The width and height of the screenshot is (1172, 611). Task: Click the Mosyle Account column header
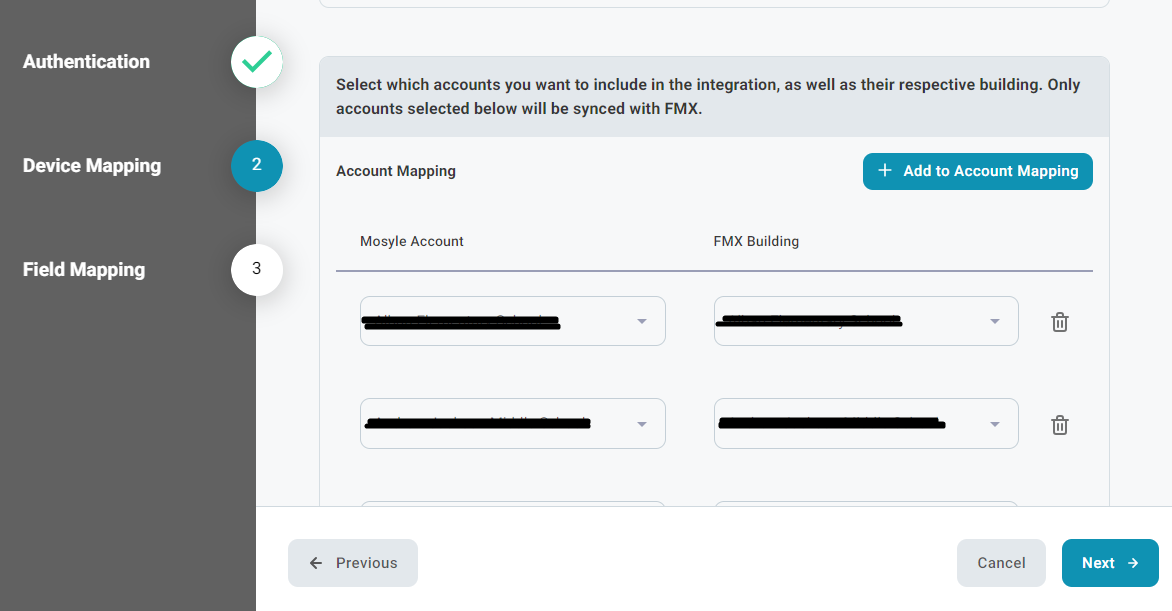click(411, 241)
